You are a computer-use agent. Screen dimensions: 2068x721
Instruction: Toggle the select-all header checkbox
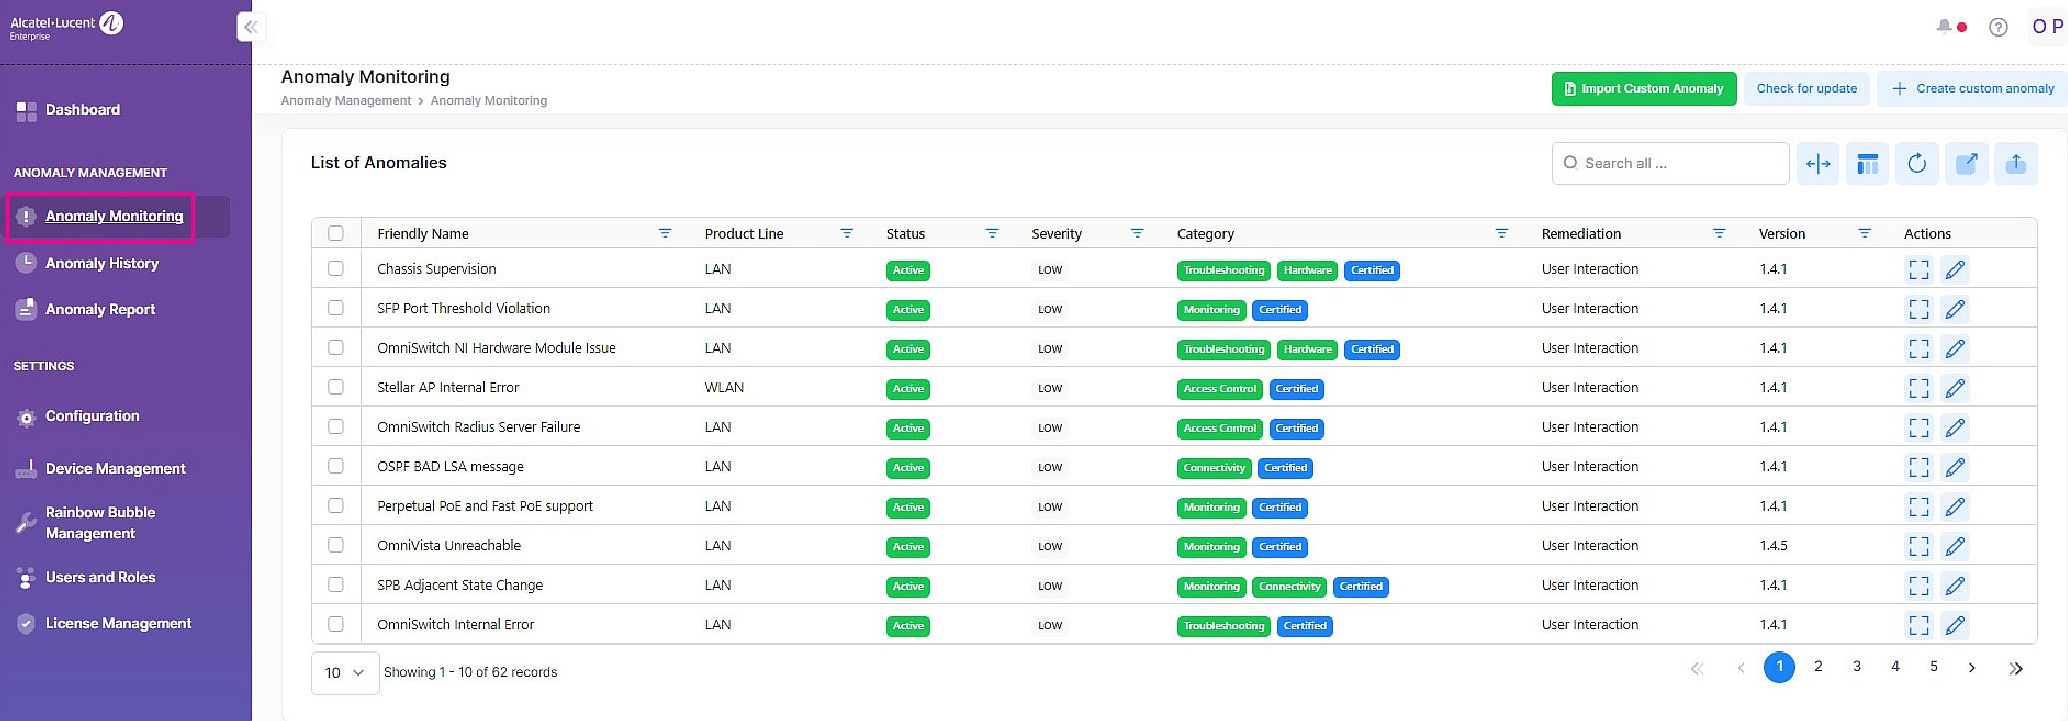coord(336,233)
